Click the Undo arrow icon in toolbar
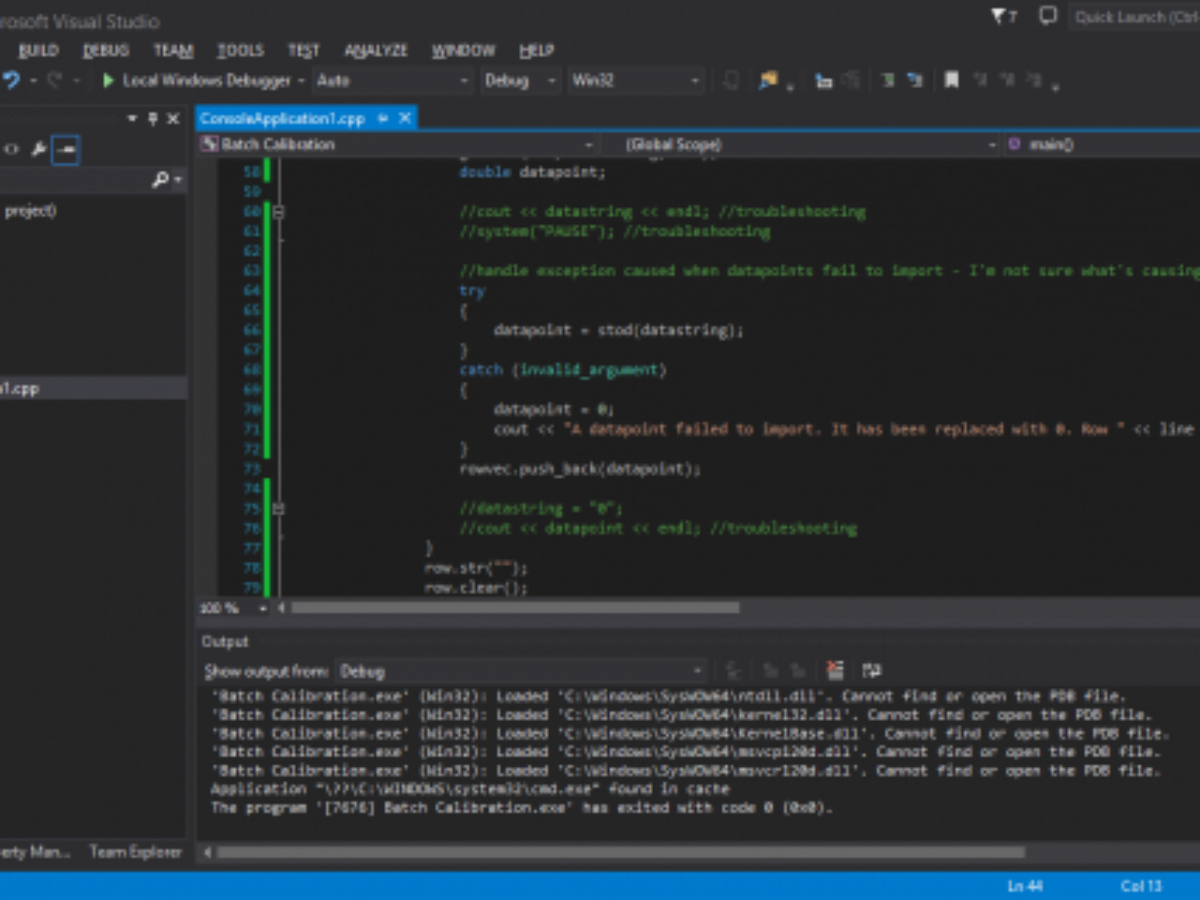This screenshot has width=1200, height=900. pyautogui.click(x=11, y=80)
